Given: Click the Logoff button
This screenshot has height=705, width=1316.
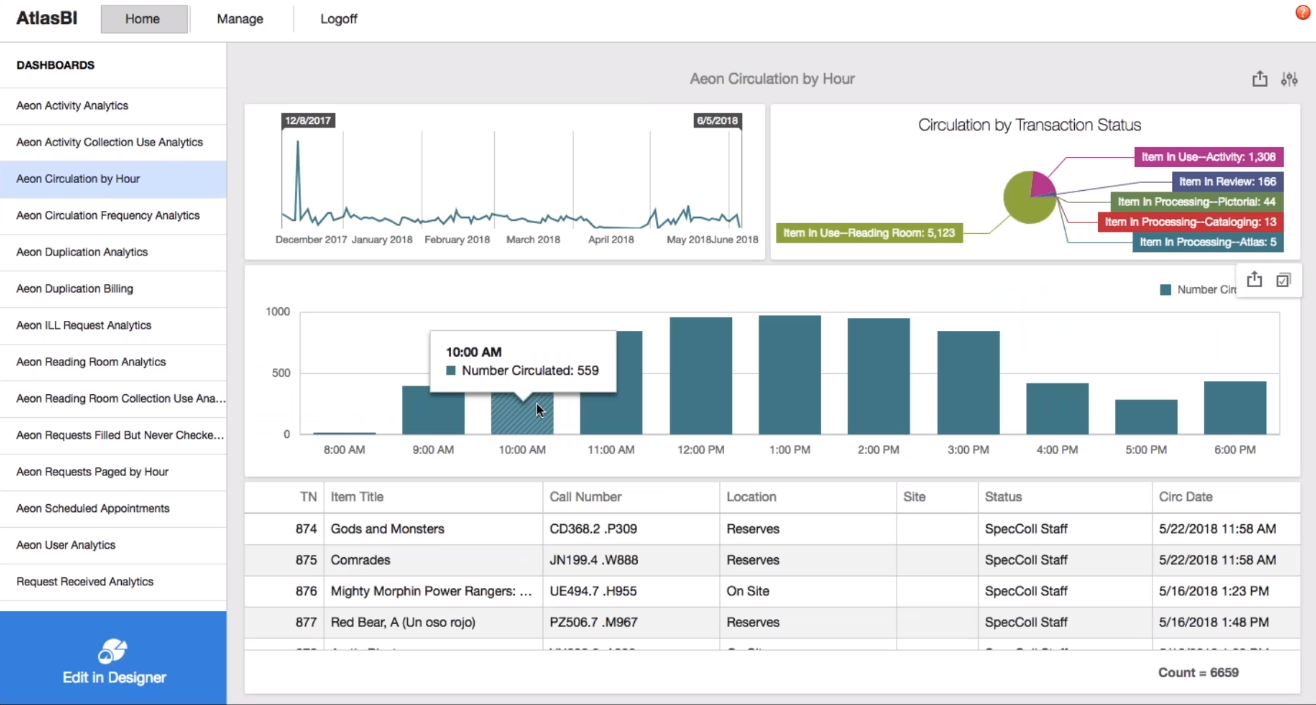Looking at the screenshot, I should click(x=338, y=18).
